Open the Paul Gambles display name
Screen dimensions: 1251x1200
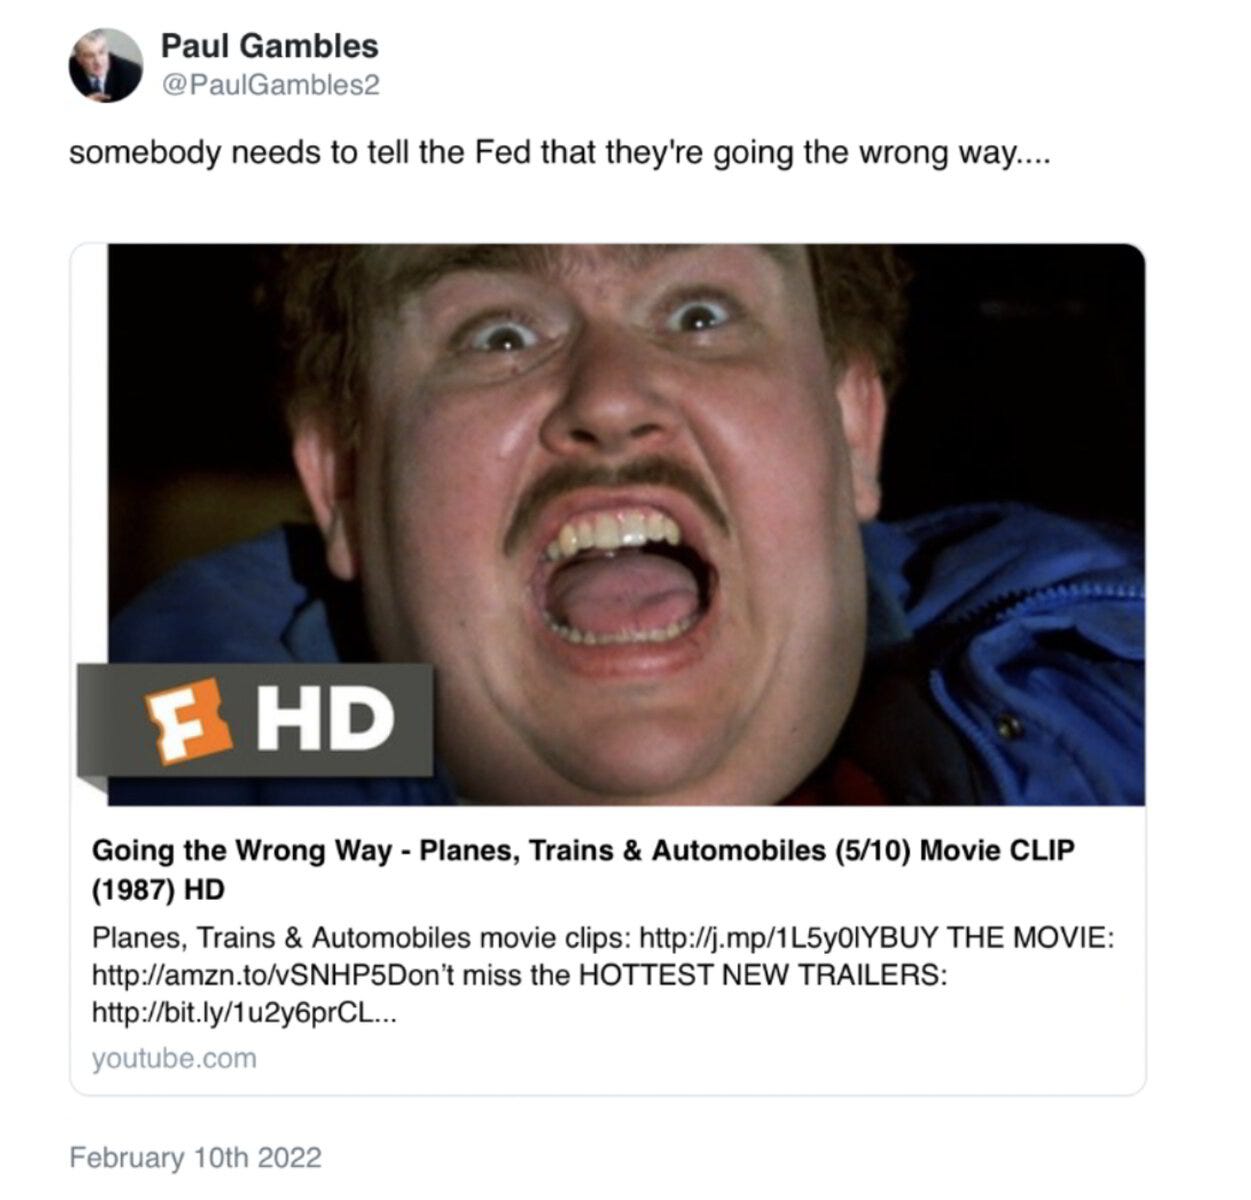pyautogui.click(x=270, y=46)
